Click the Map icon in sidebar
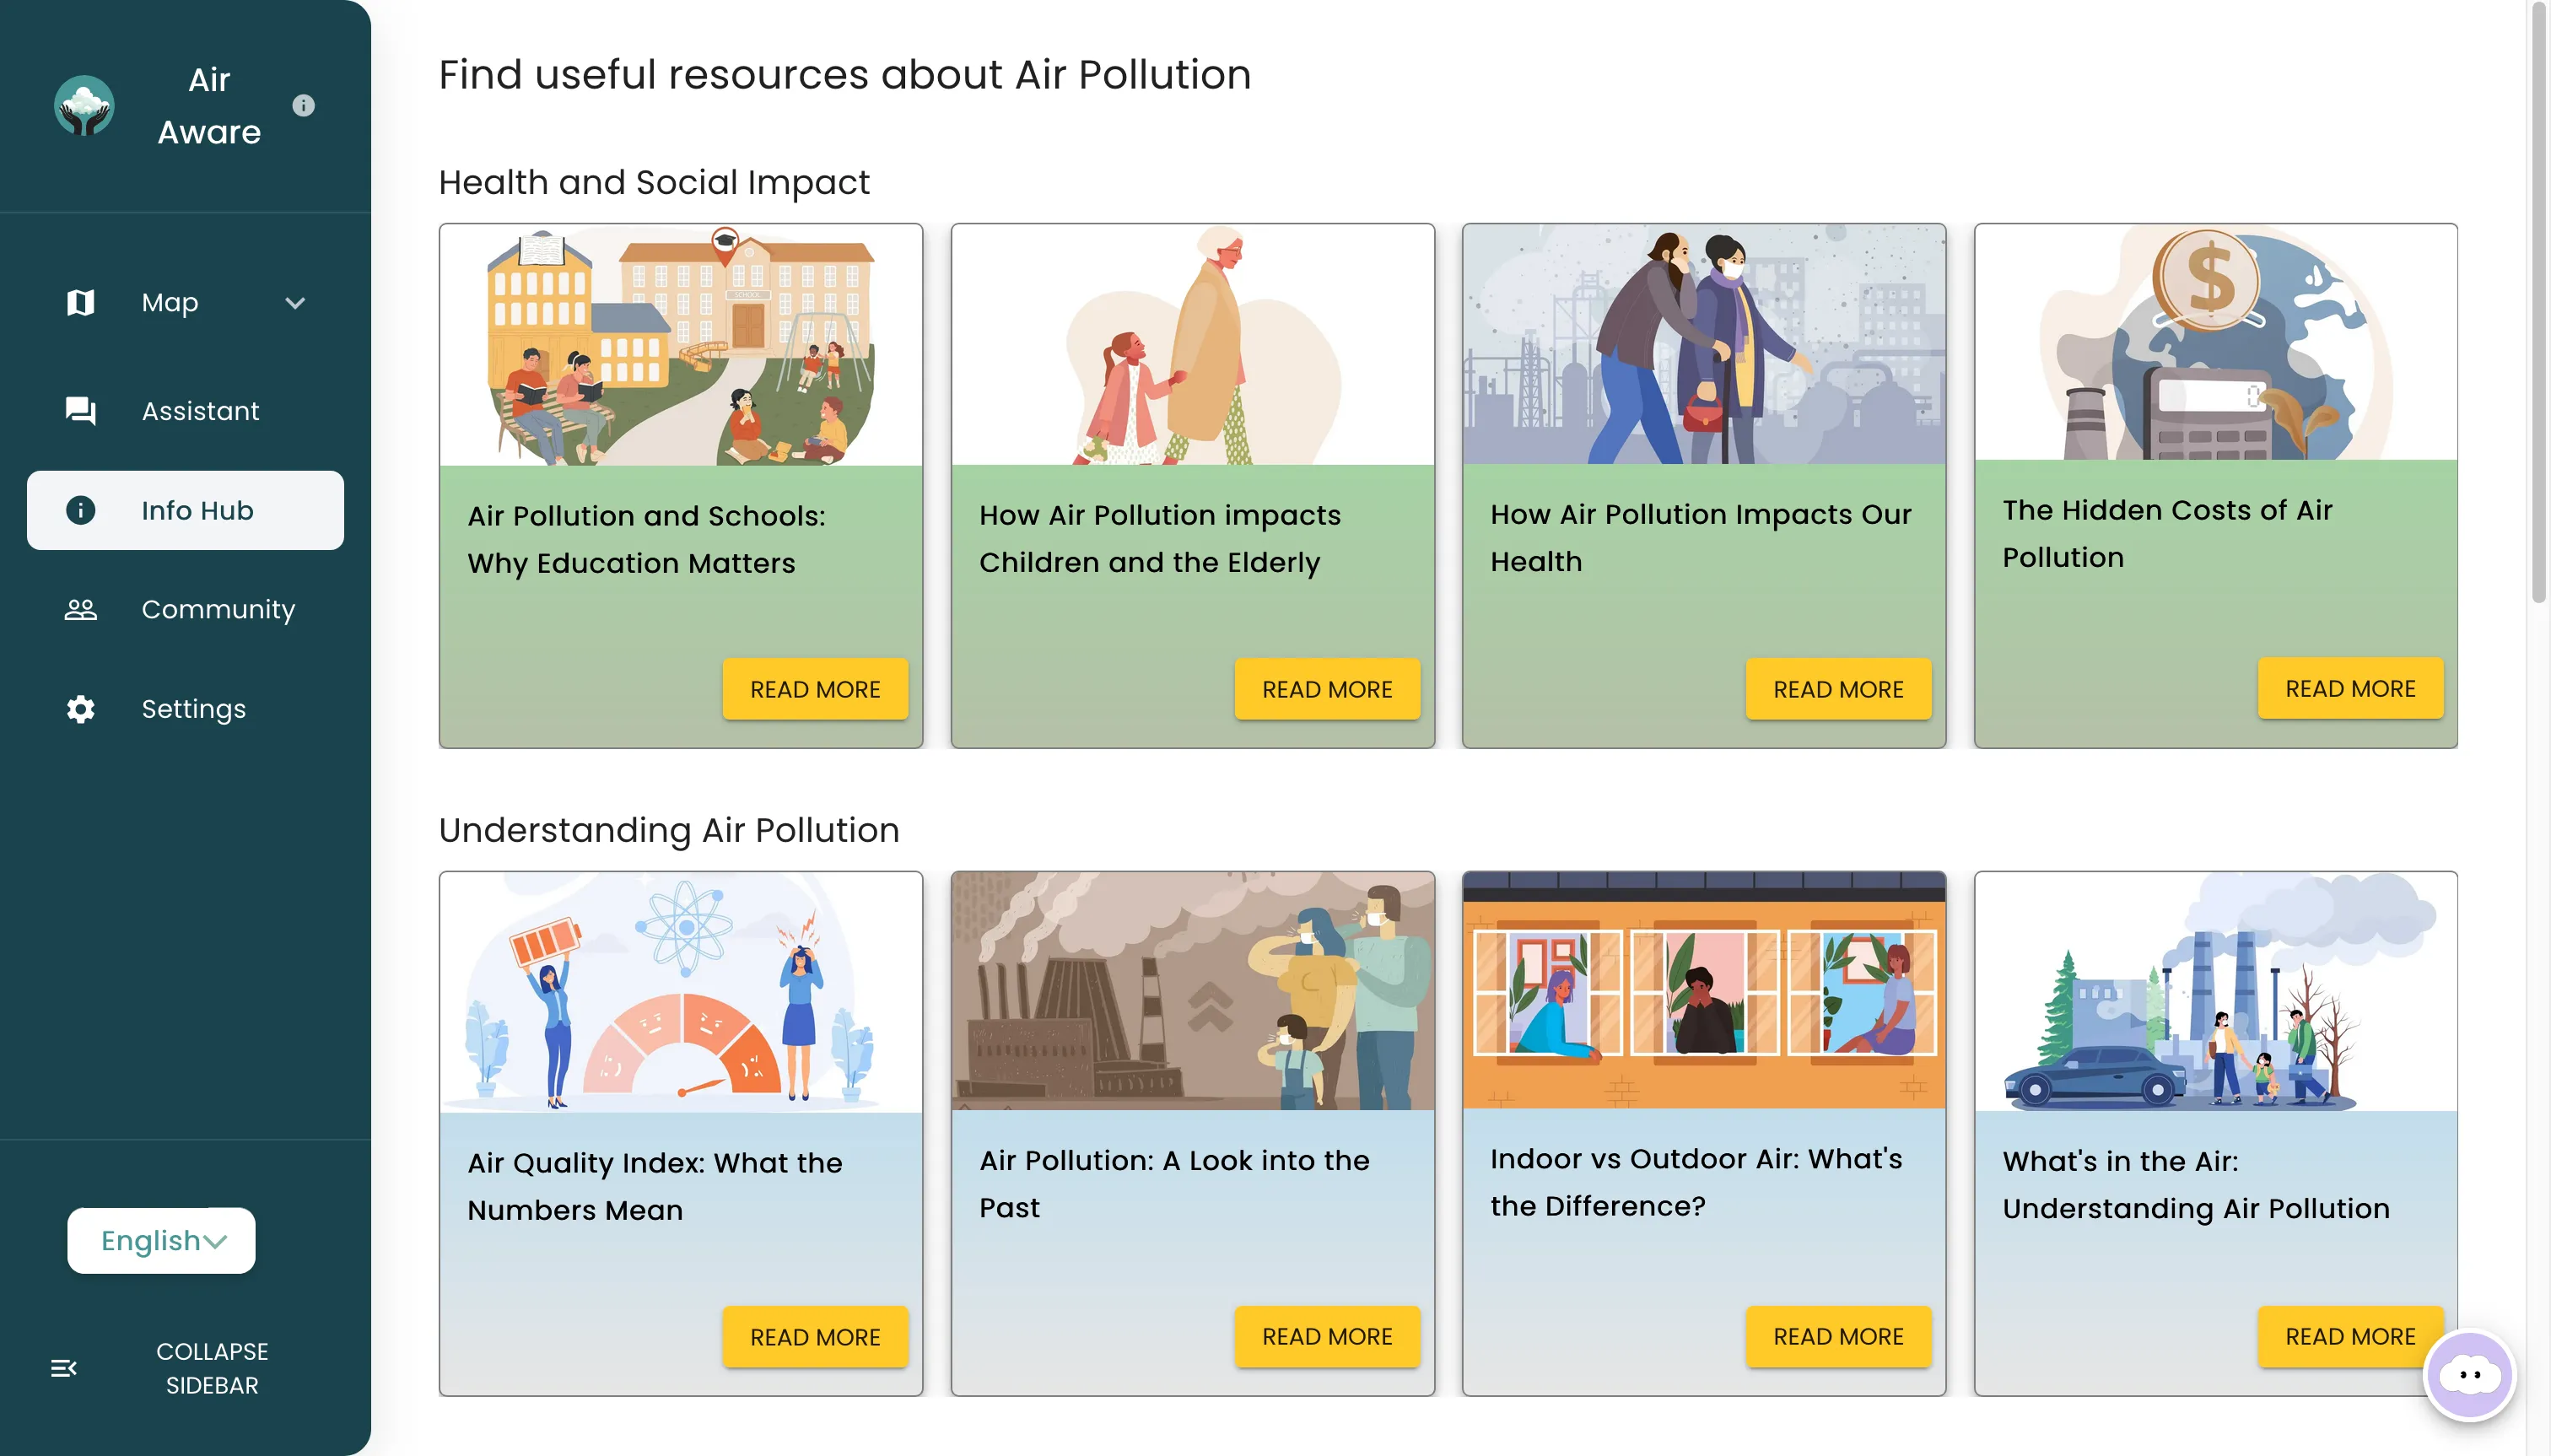 click(x=80, y=302)
